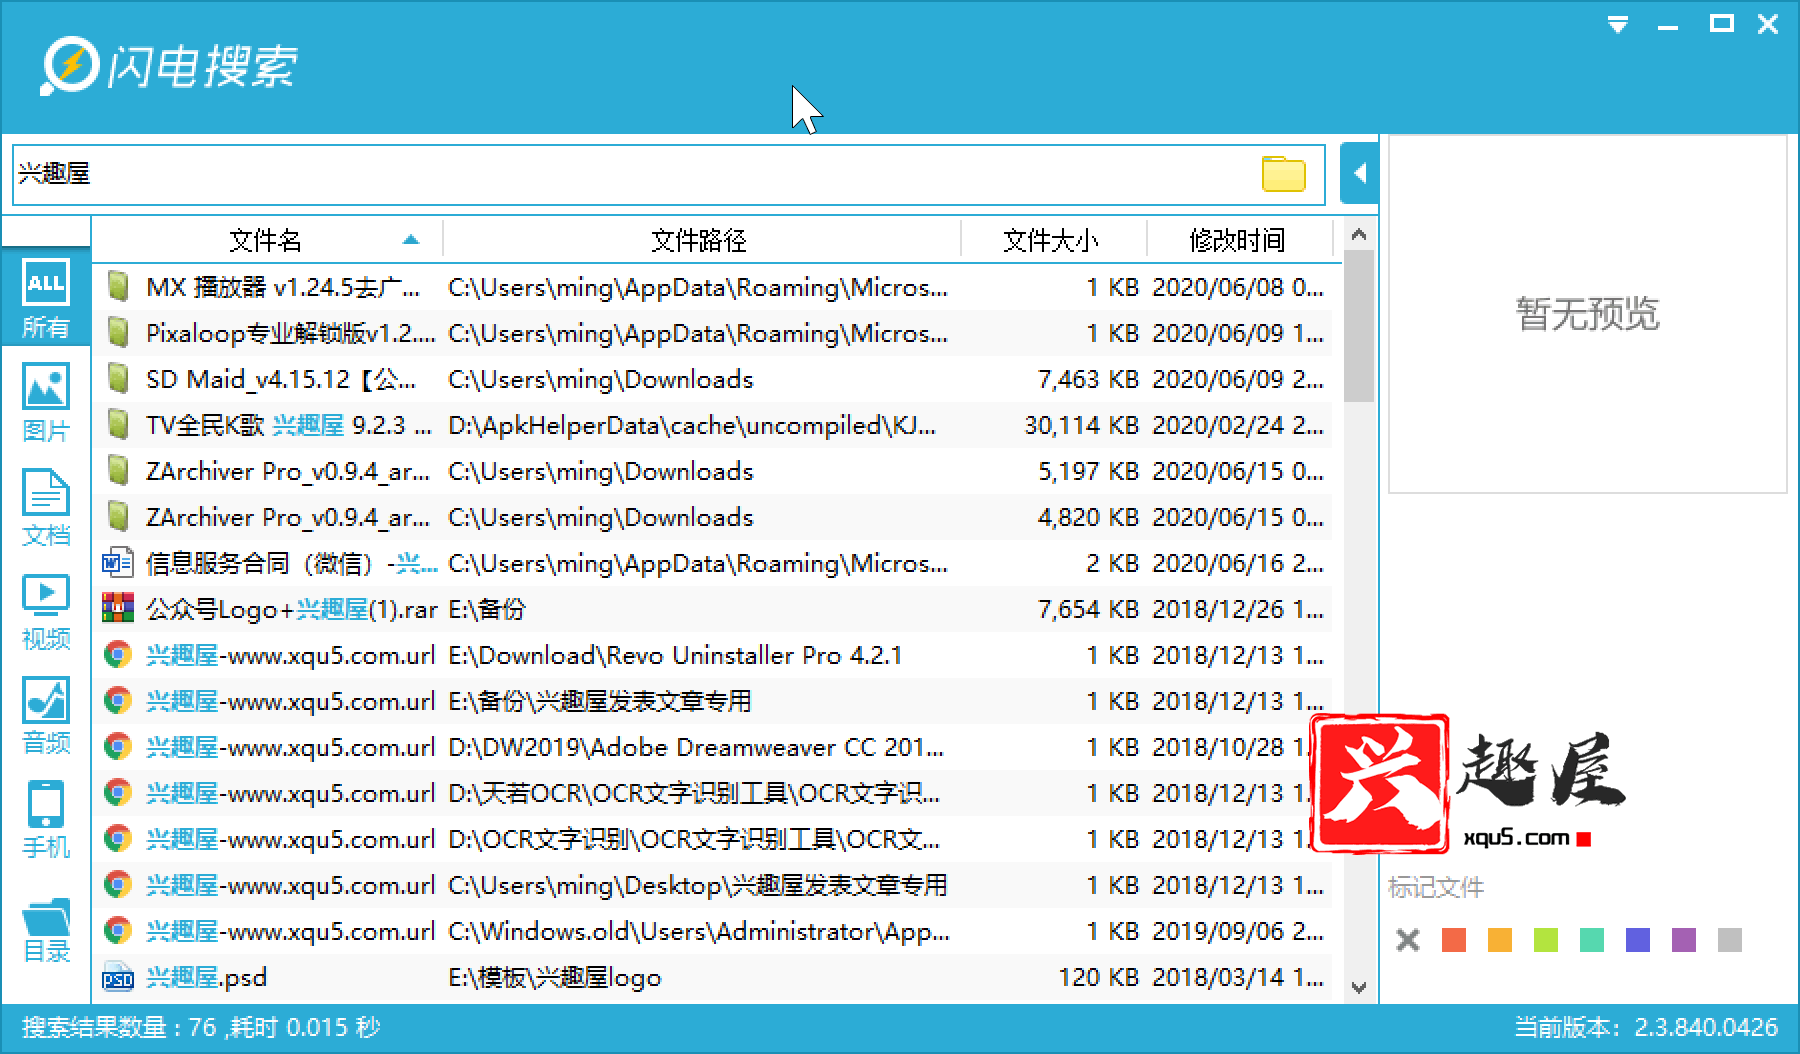Image resolution: width=1800 pixels, height=1054 pixels.
Task: Sort by 文件路径 column header
Action: coord(699,240)
